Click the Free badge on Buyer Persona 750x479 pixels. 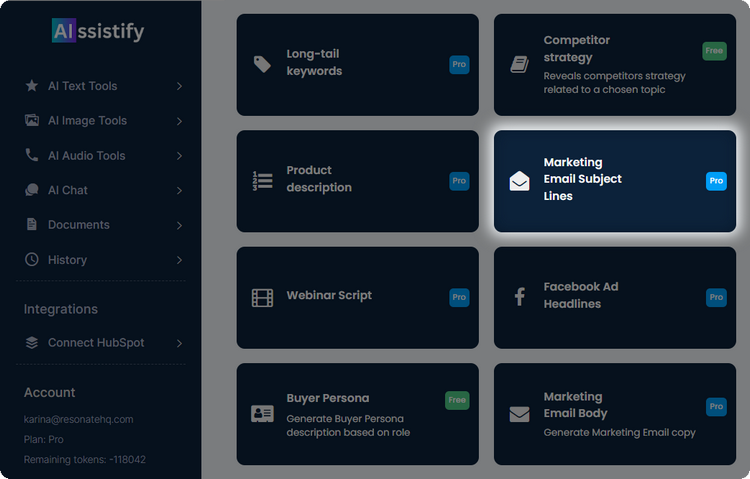(457, 400)
